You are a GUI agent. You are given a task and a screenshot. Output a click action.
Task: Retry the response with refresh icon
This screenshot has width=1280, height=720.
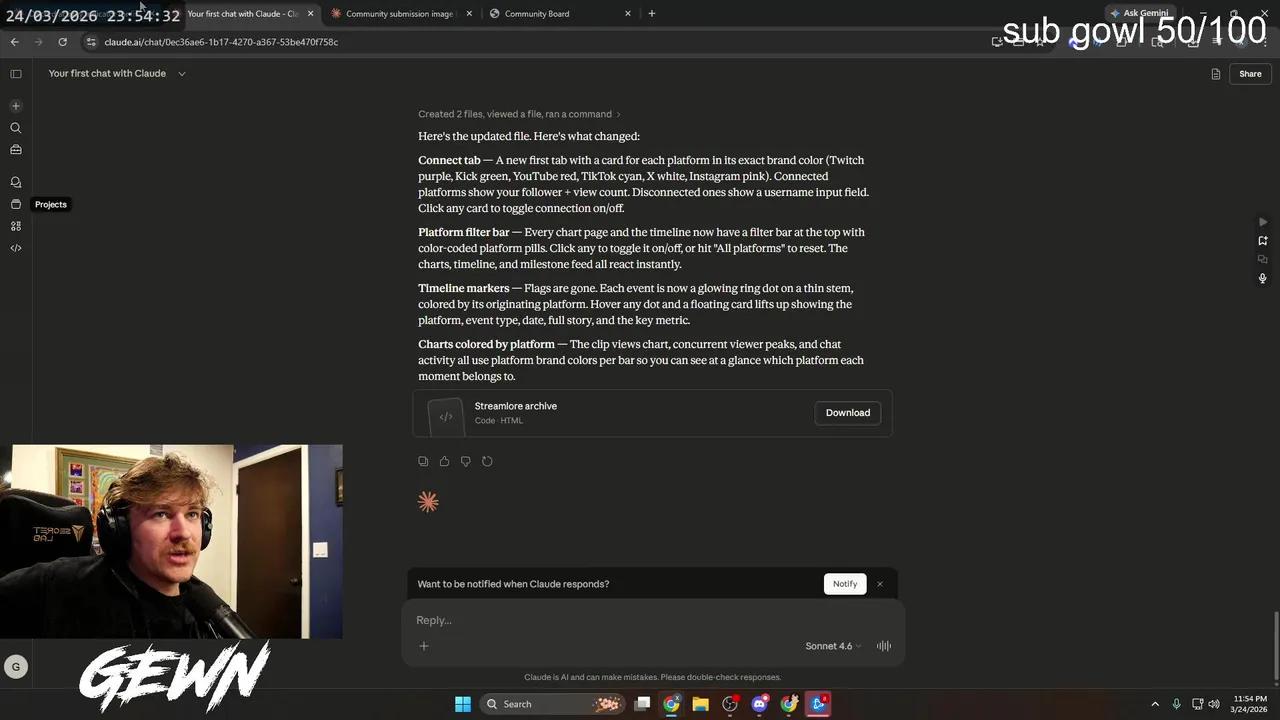click(x=487, y=461)
